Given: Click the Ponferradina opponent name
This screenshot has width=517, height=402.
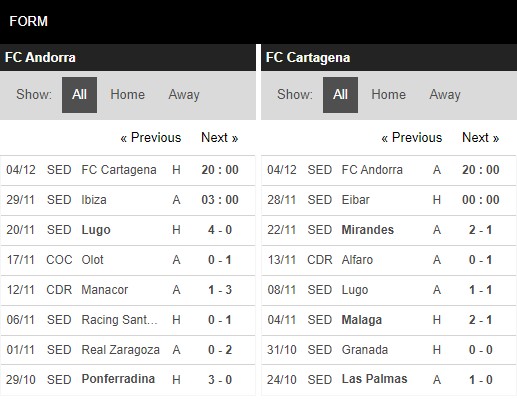Looking at the screenshot, I should pos(118,379).
